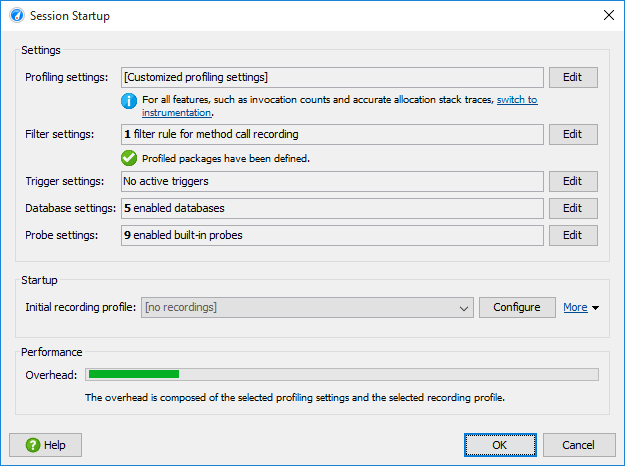The image size is (625, 466).
Task: Click the filter rule text field
Action: pyautogui.click(x=332, y=134)
